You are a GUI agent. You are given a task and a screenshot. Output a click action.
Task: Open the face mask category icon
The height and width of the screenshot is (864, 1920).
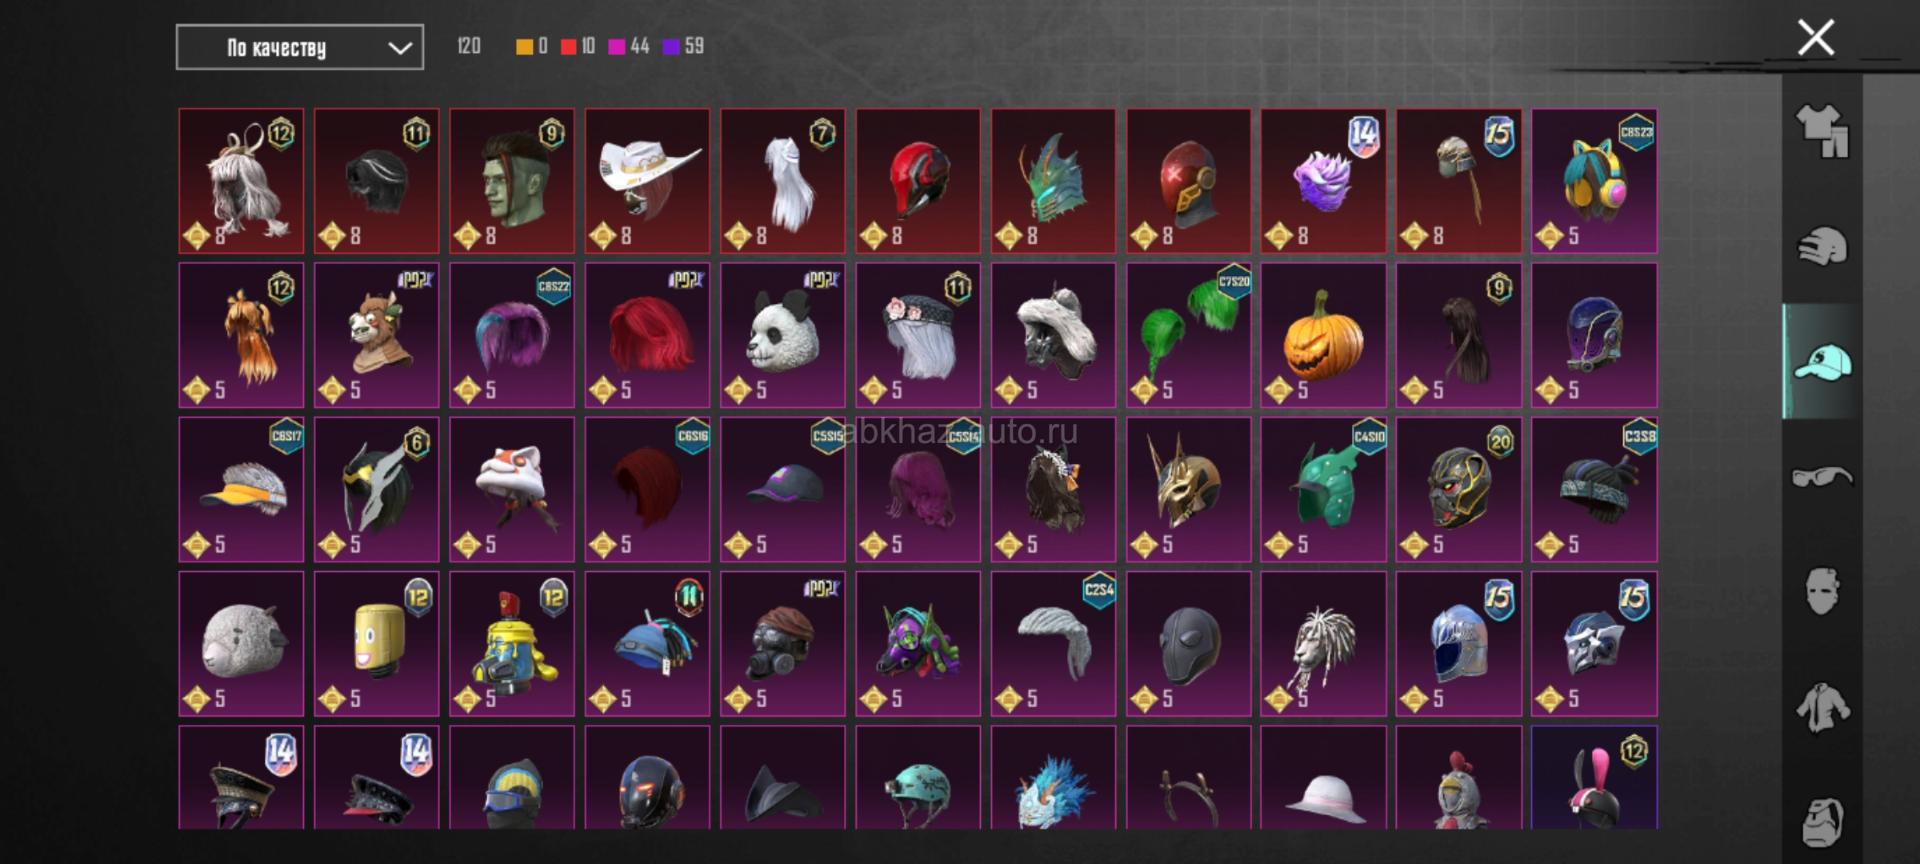[x=1822, y=591]
